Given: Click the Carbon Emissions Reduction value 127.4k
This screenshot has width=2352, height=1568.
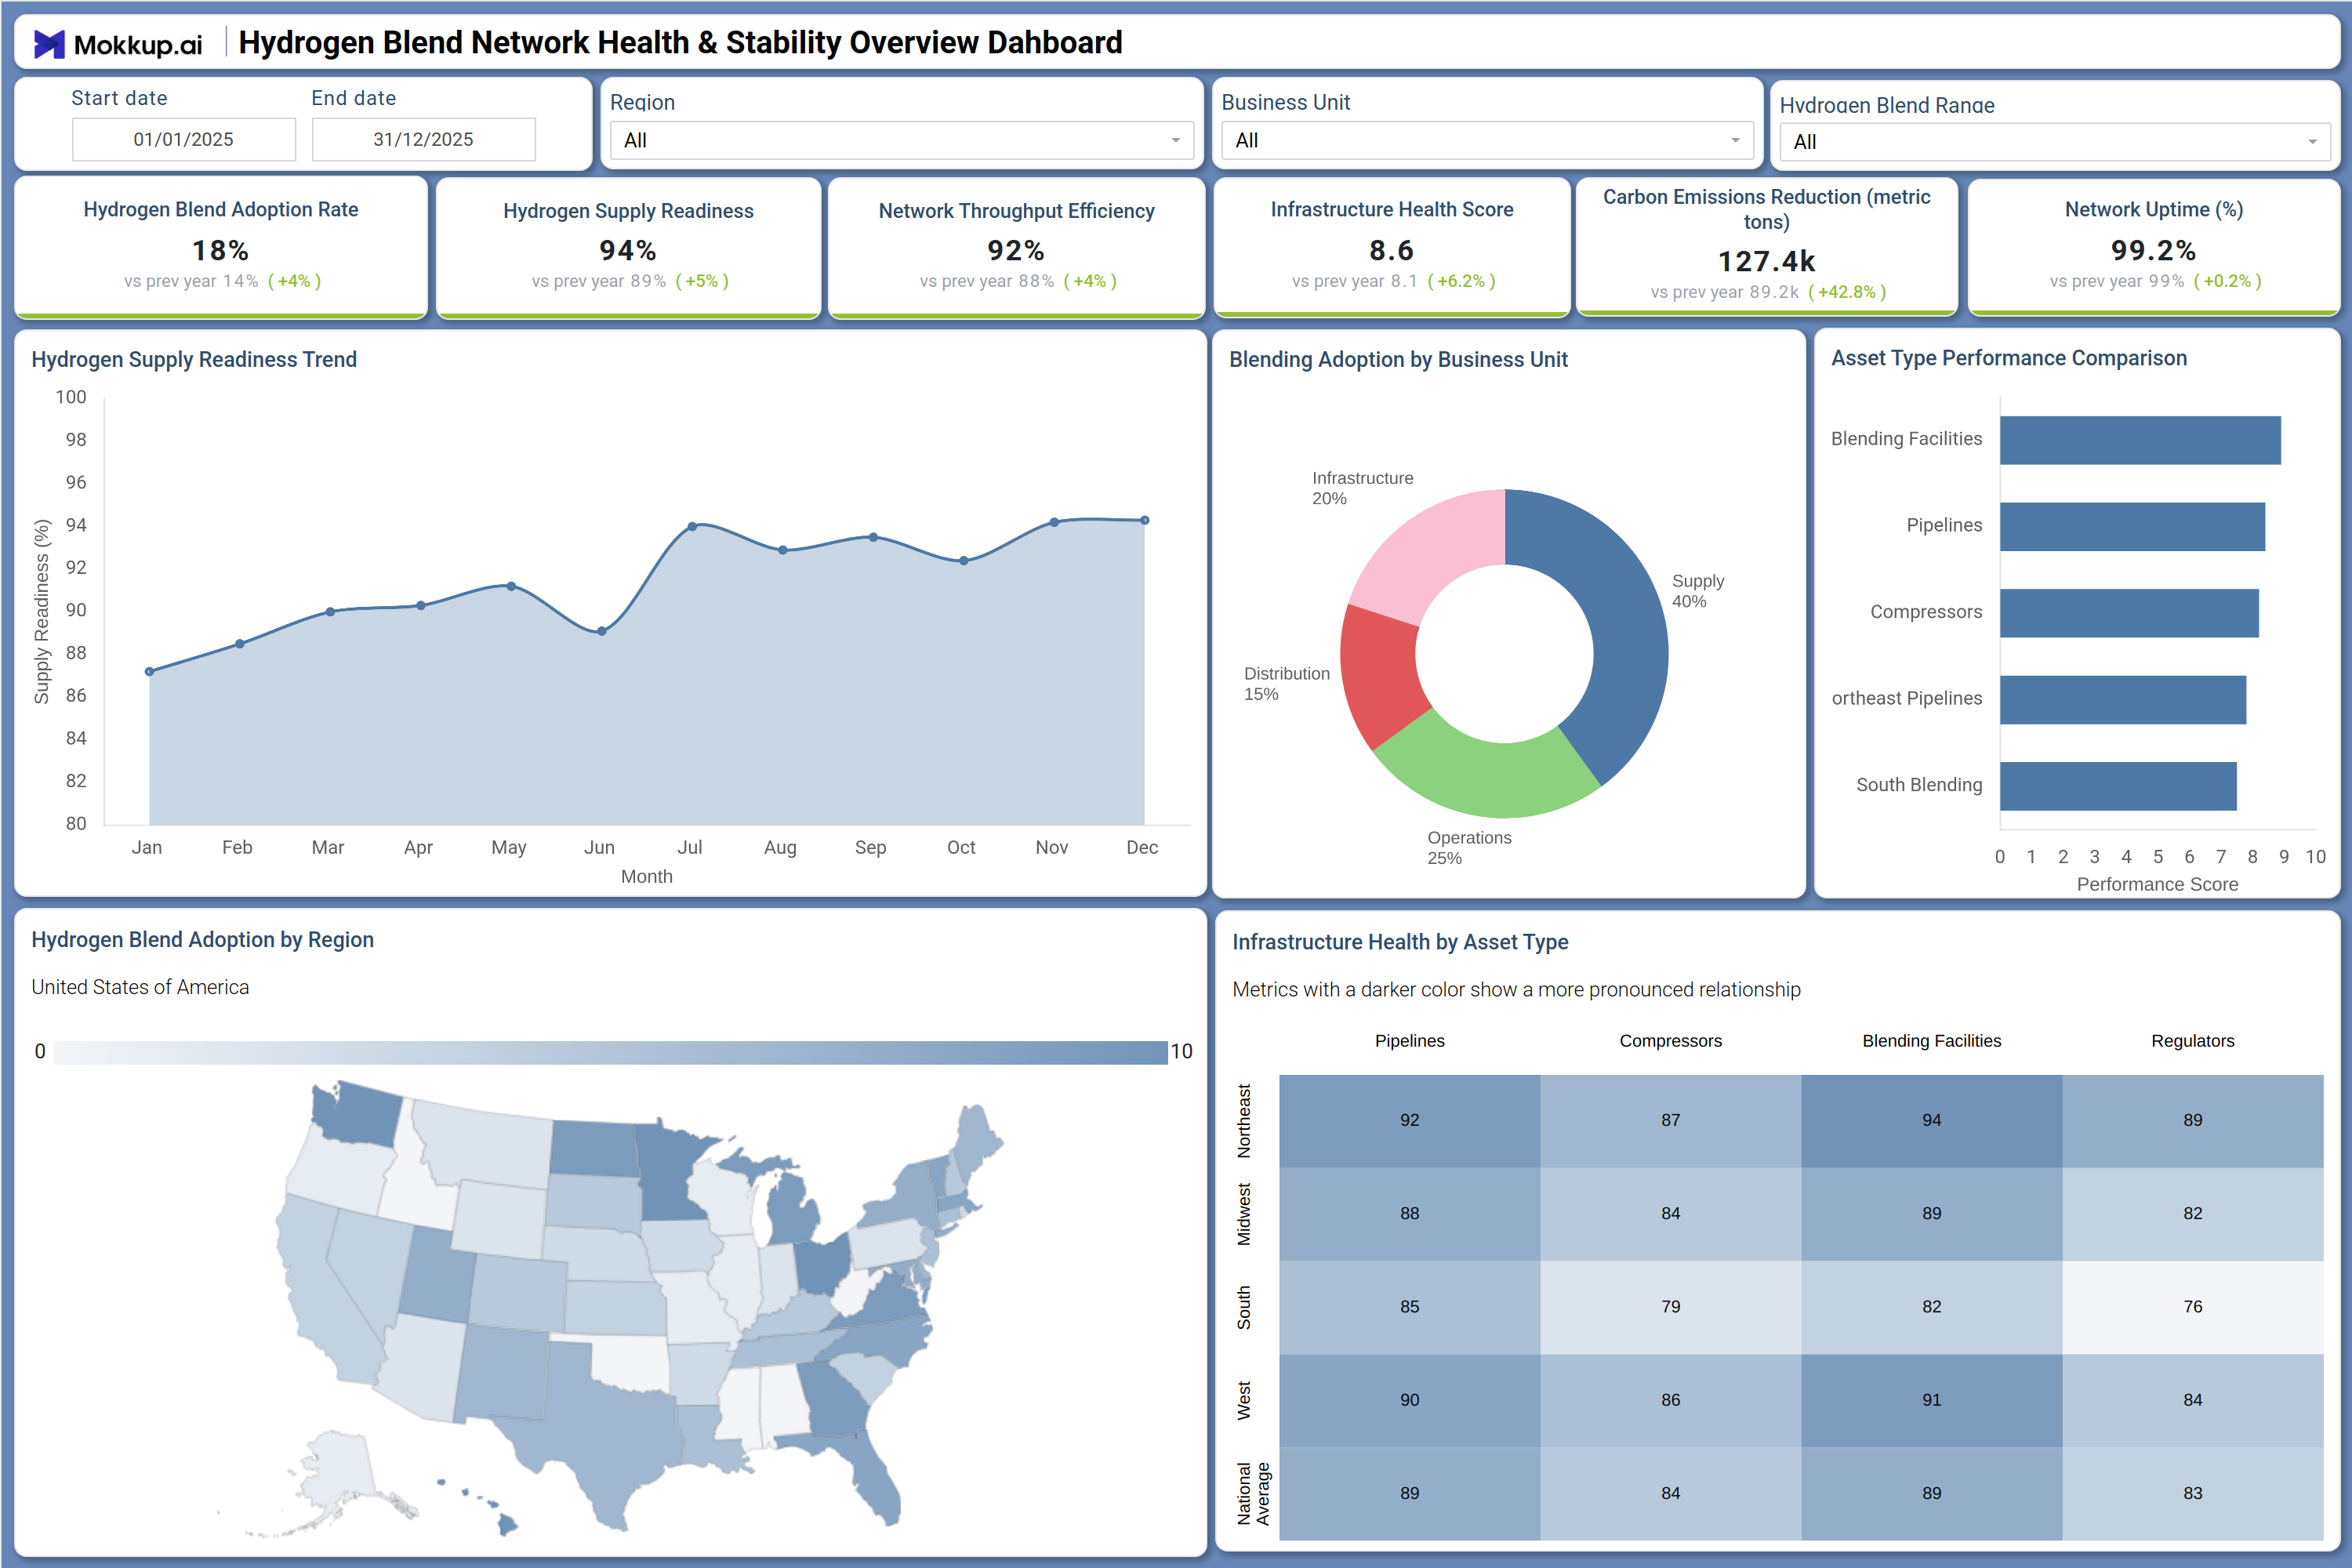Looking at the screenshot, I should [x=1766, y=261].
